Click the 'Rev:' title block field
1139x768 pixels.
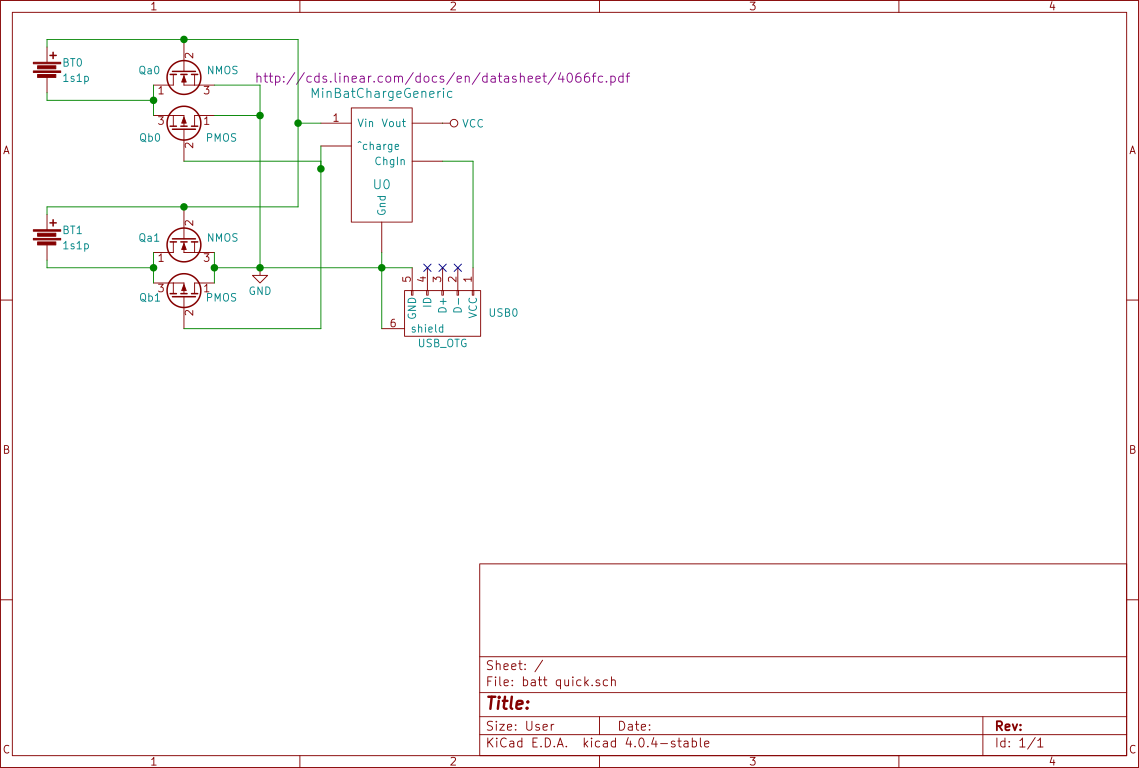point(1009,726)
